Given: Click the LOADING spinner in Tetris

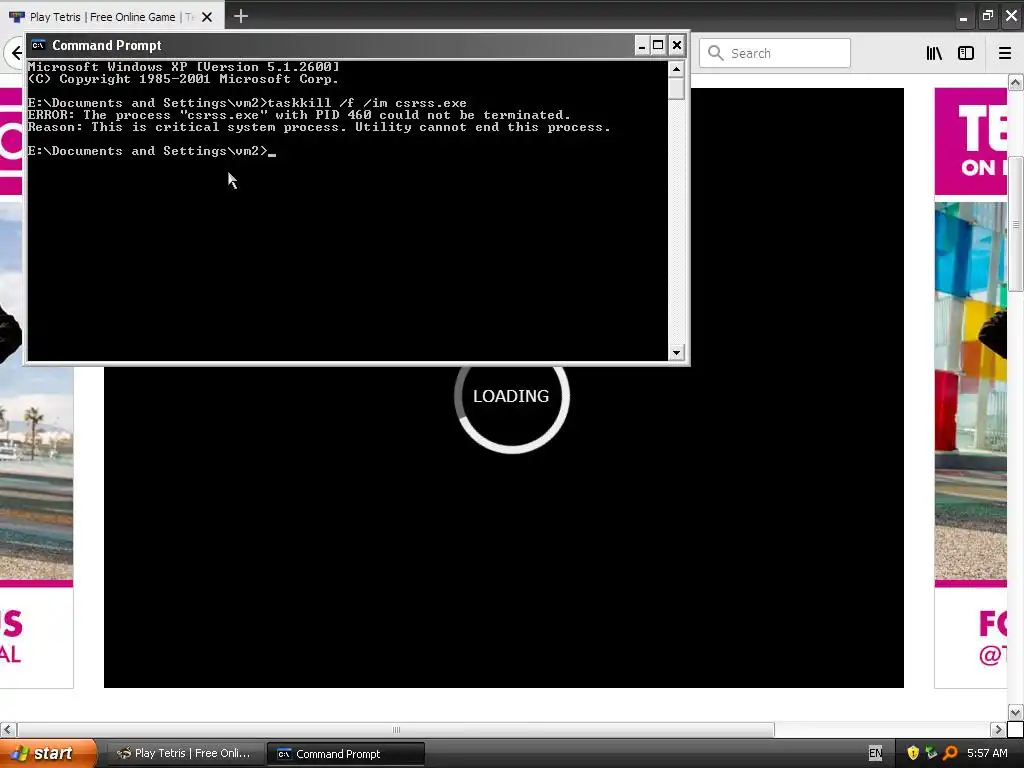Looking at the screenshot, I should (x=511, y=396).
